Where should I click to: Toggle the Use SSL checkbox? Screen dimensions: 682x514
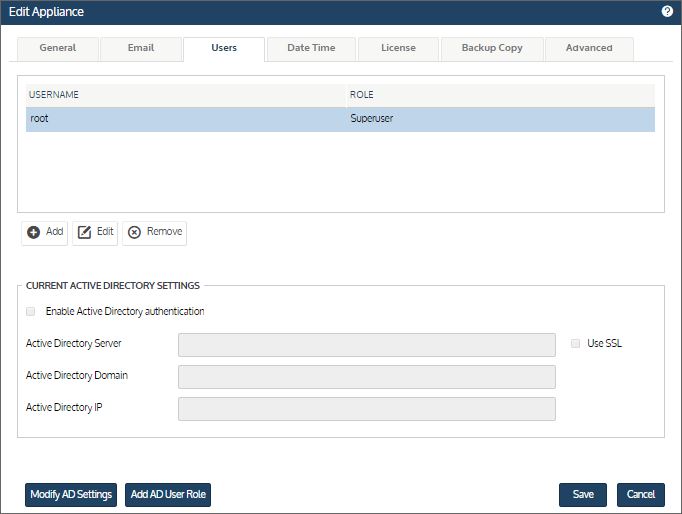point(575,344)
